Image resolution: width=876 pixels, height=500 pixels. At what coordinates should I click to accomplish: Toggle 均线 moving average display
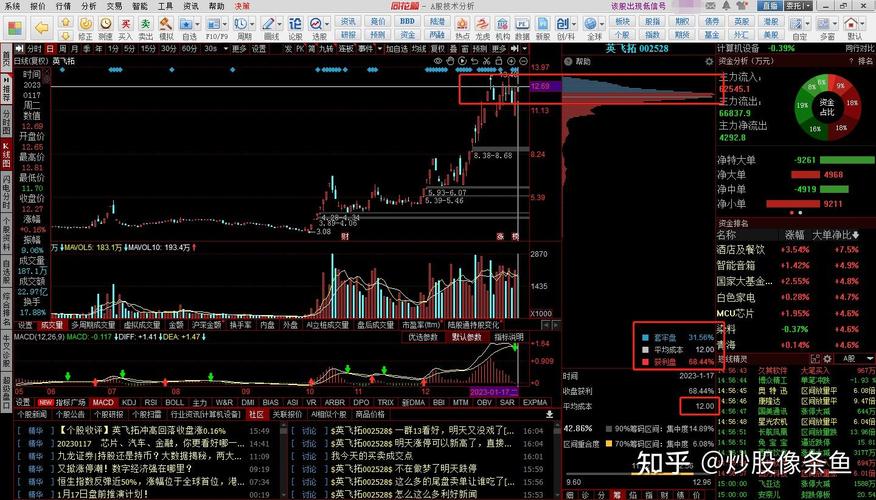(x=419, y=49)
